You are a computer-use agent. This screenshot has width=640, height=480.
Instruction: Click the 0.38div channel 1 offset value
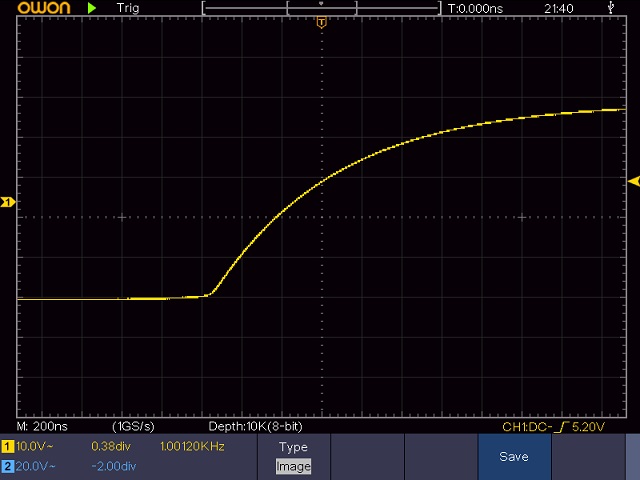pyautogui.click(x=111, y=446)
